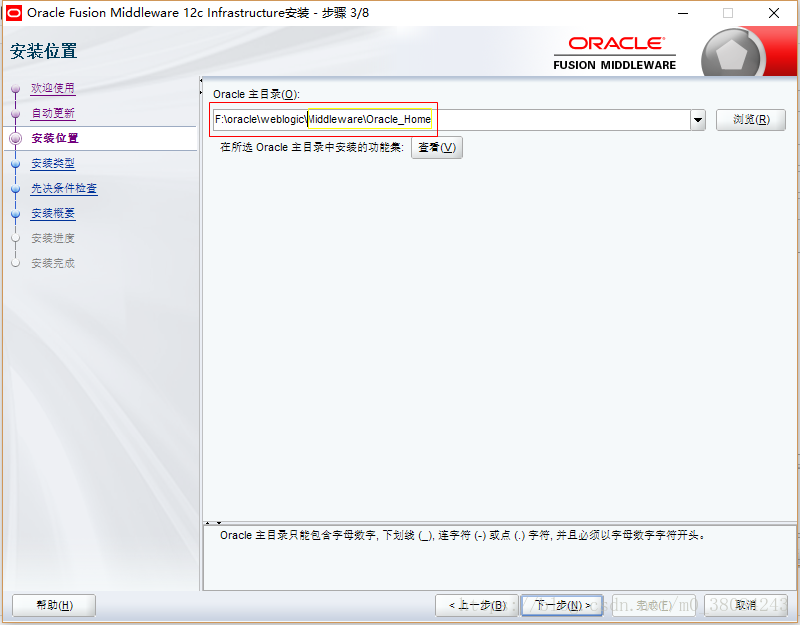Click the 安装概要 step bullet icon
800x625 pixels.
[15, 214]
